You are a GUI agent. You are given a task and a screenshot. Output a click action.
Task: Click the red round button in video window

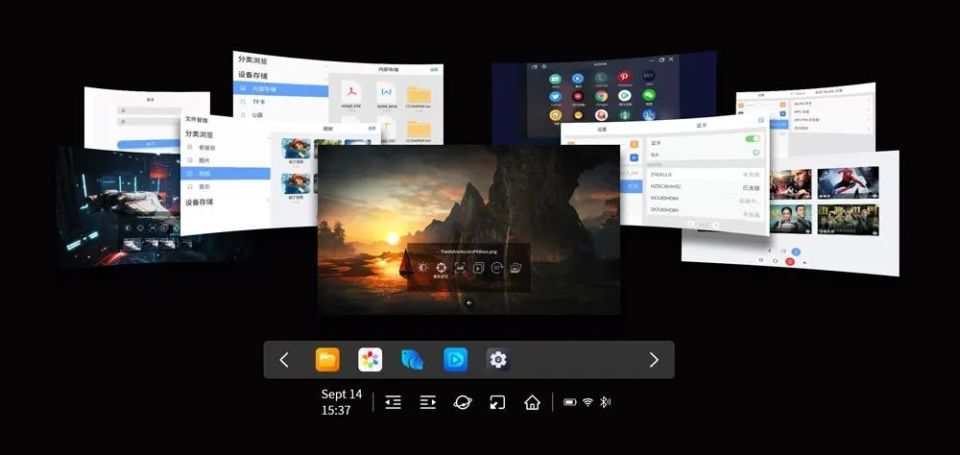coord(790,261)
